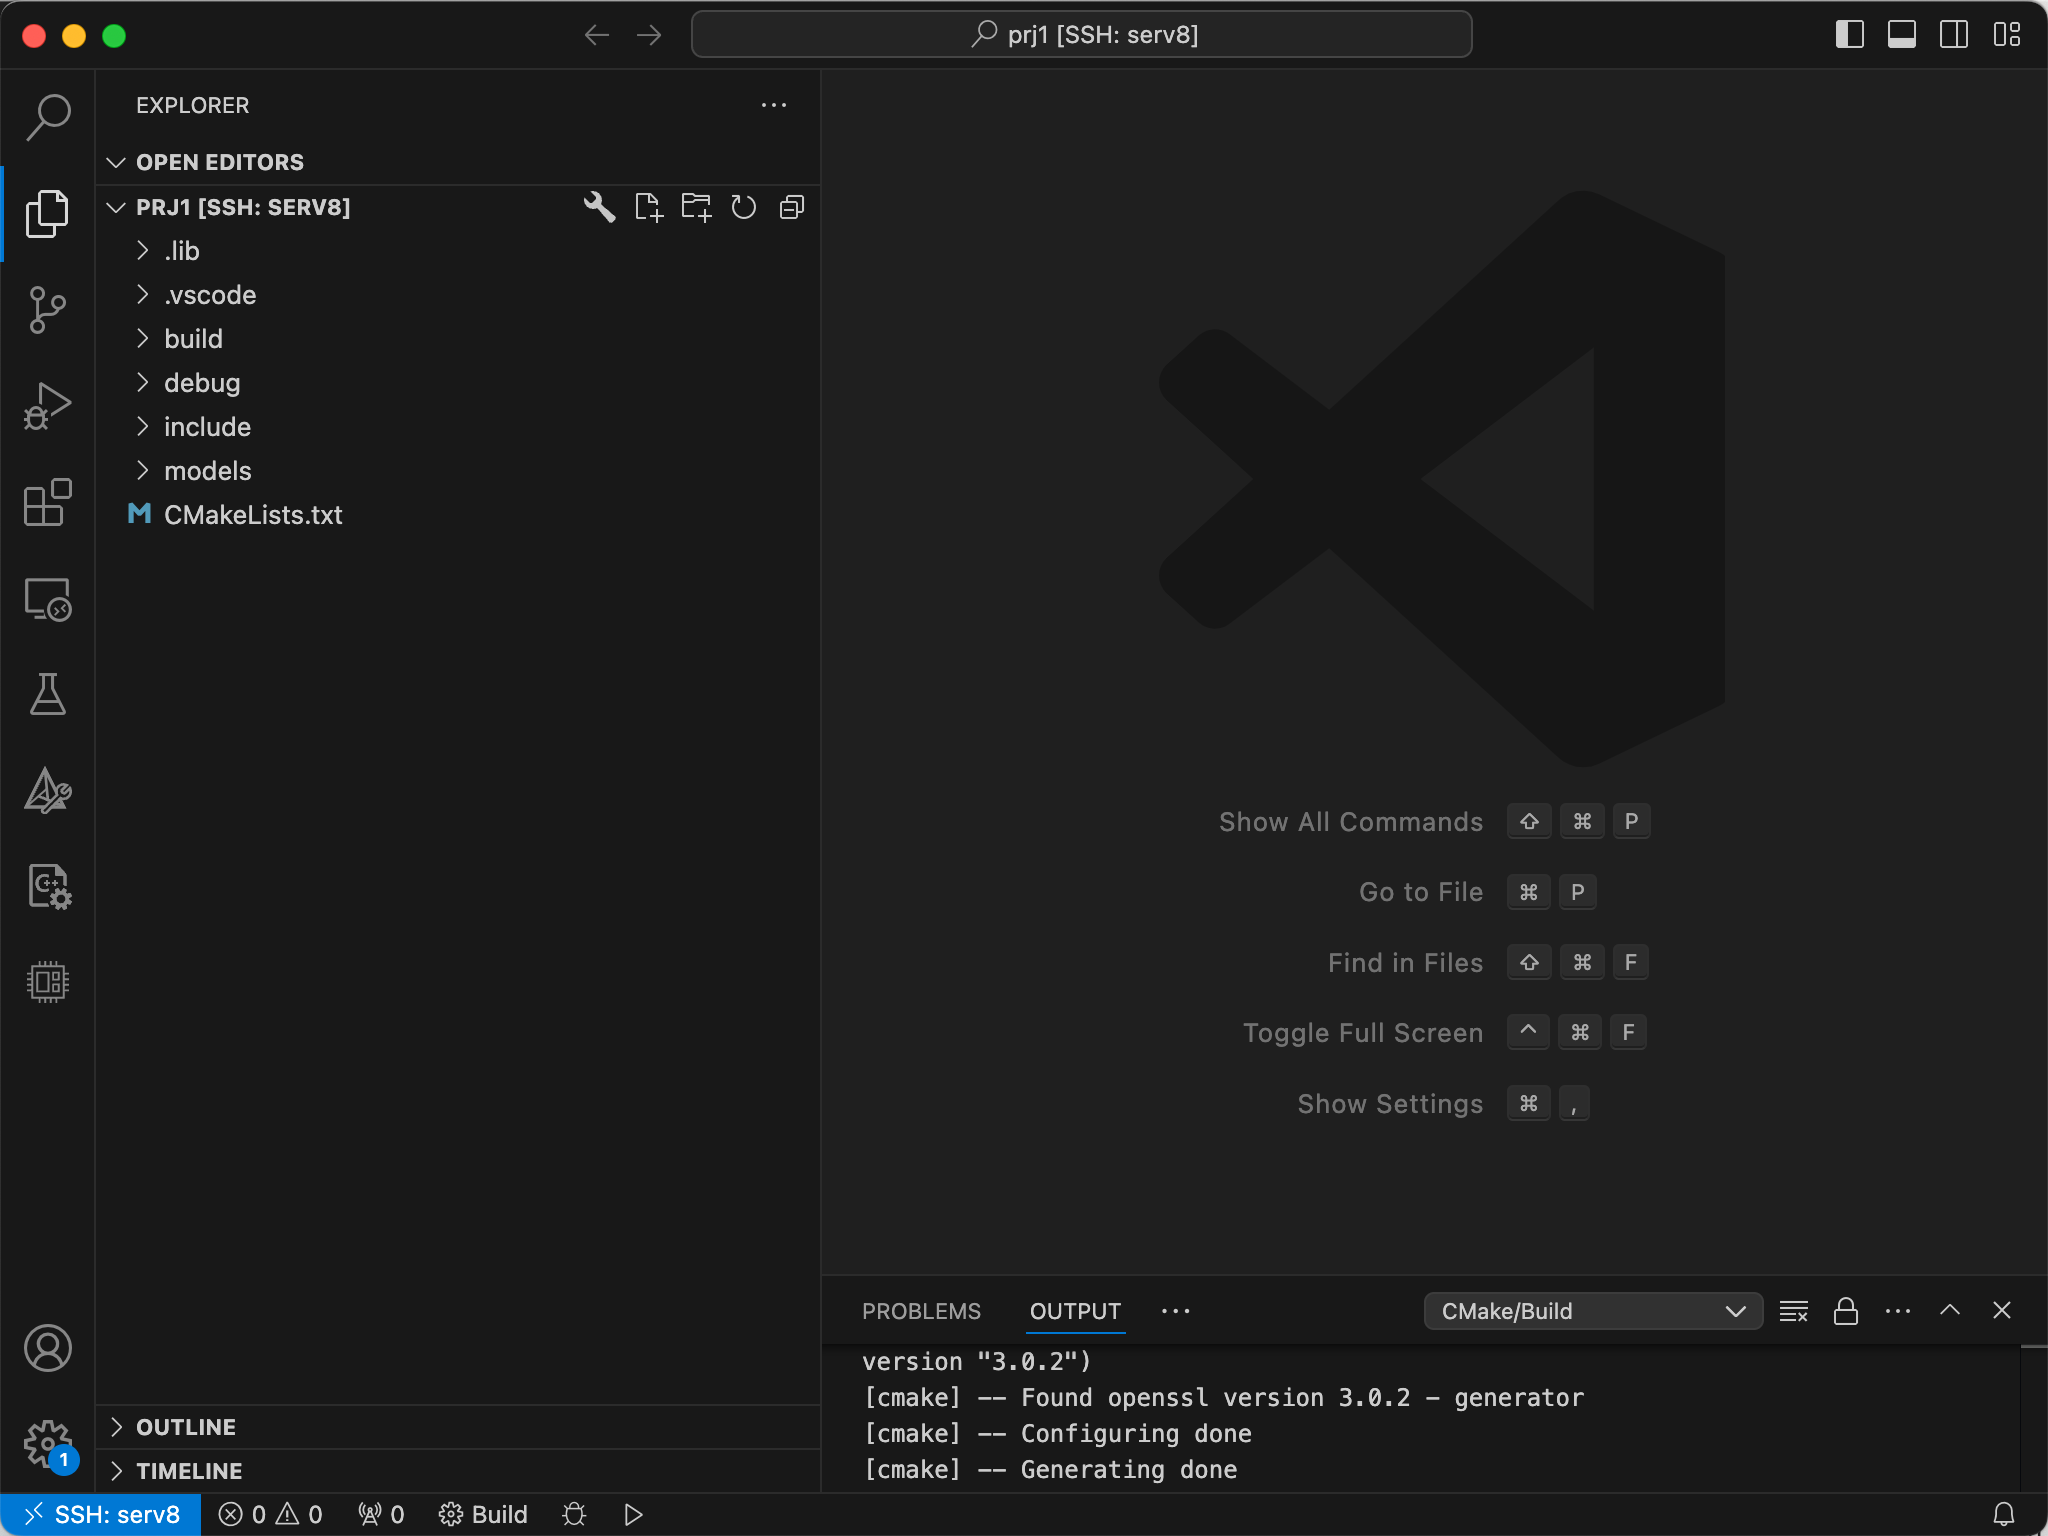Maximize the panel size with chevron

[1950, 1311]
